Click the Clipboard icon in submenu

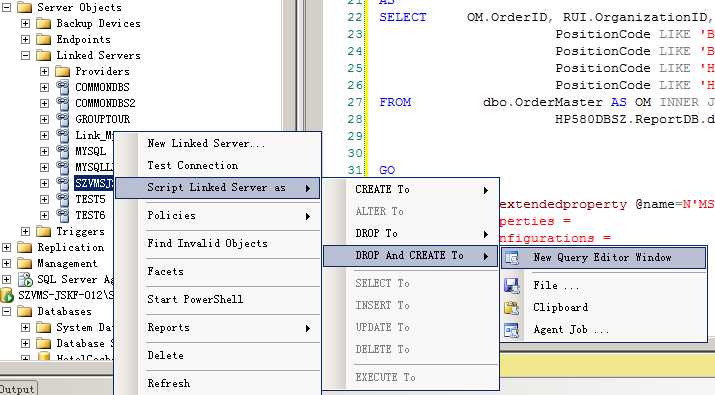tap(512, 308)
